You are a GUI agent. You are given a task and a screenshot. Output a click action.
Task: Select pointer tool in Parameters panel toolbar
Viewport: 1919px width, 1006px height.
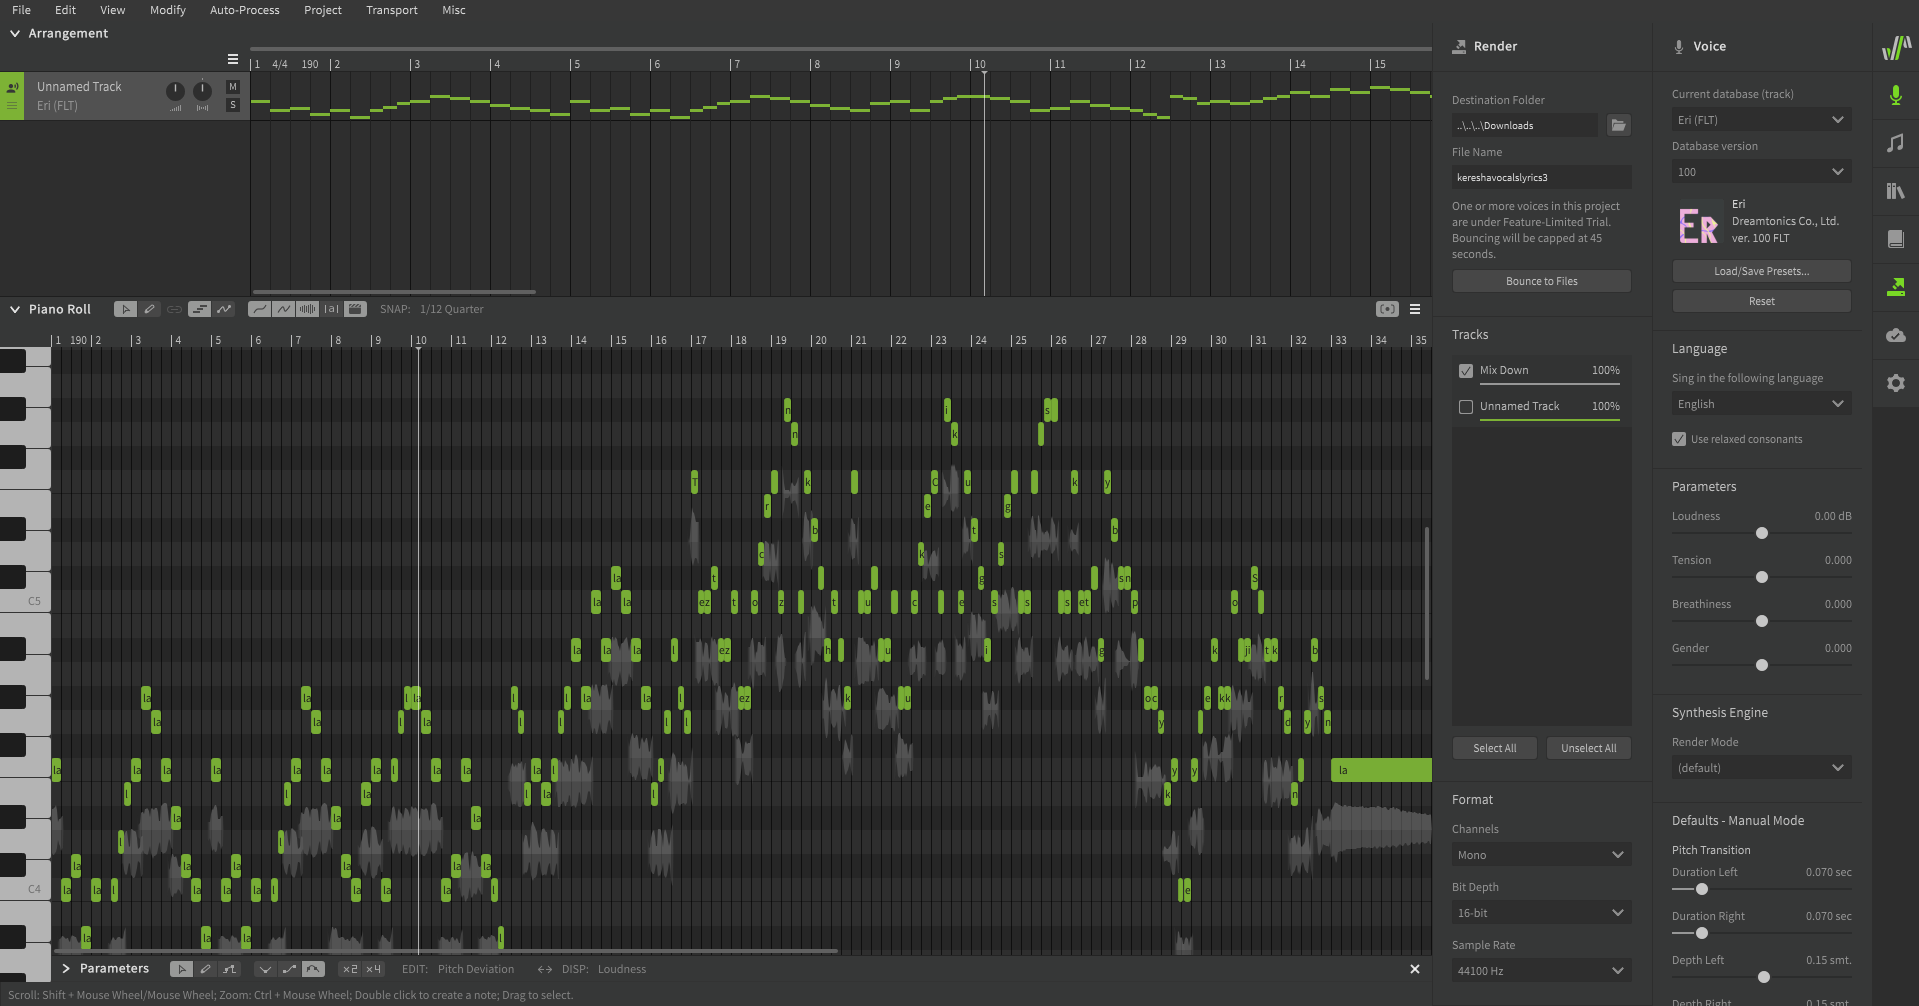coord(181,969)
